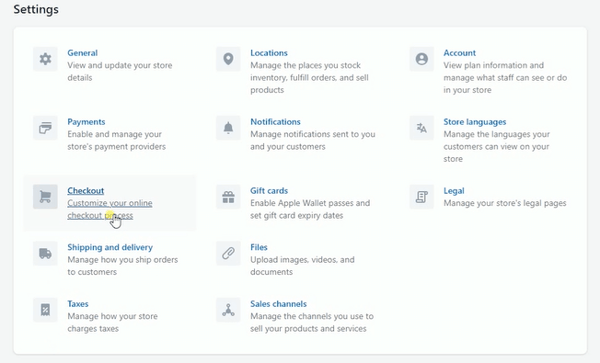600x363 pixels.
Task: Click the Gift cards present icon
Action: point(228,197)
